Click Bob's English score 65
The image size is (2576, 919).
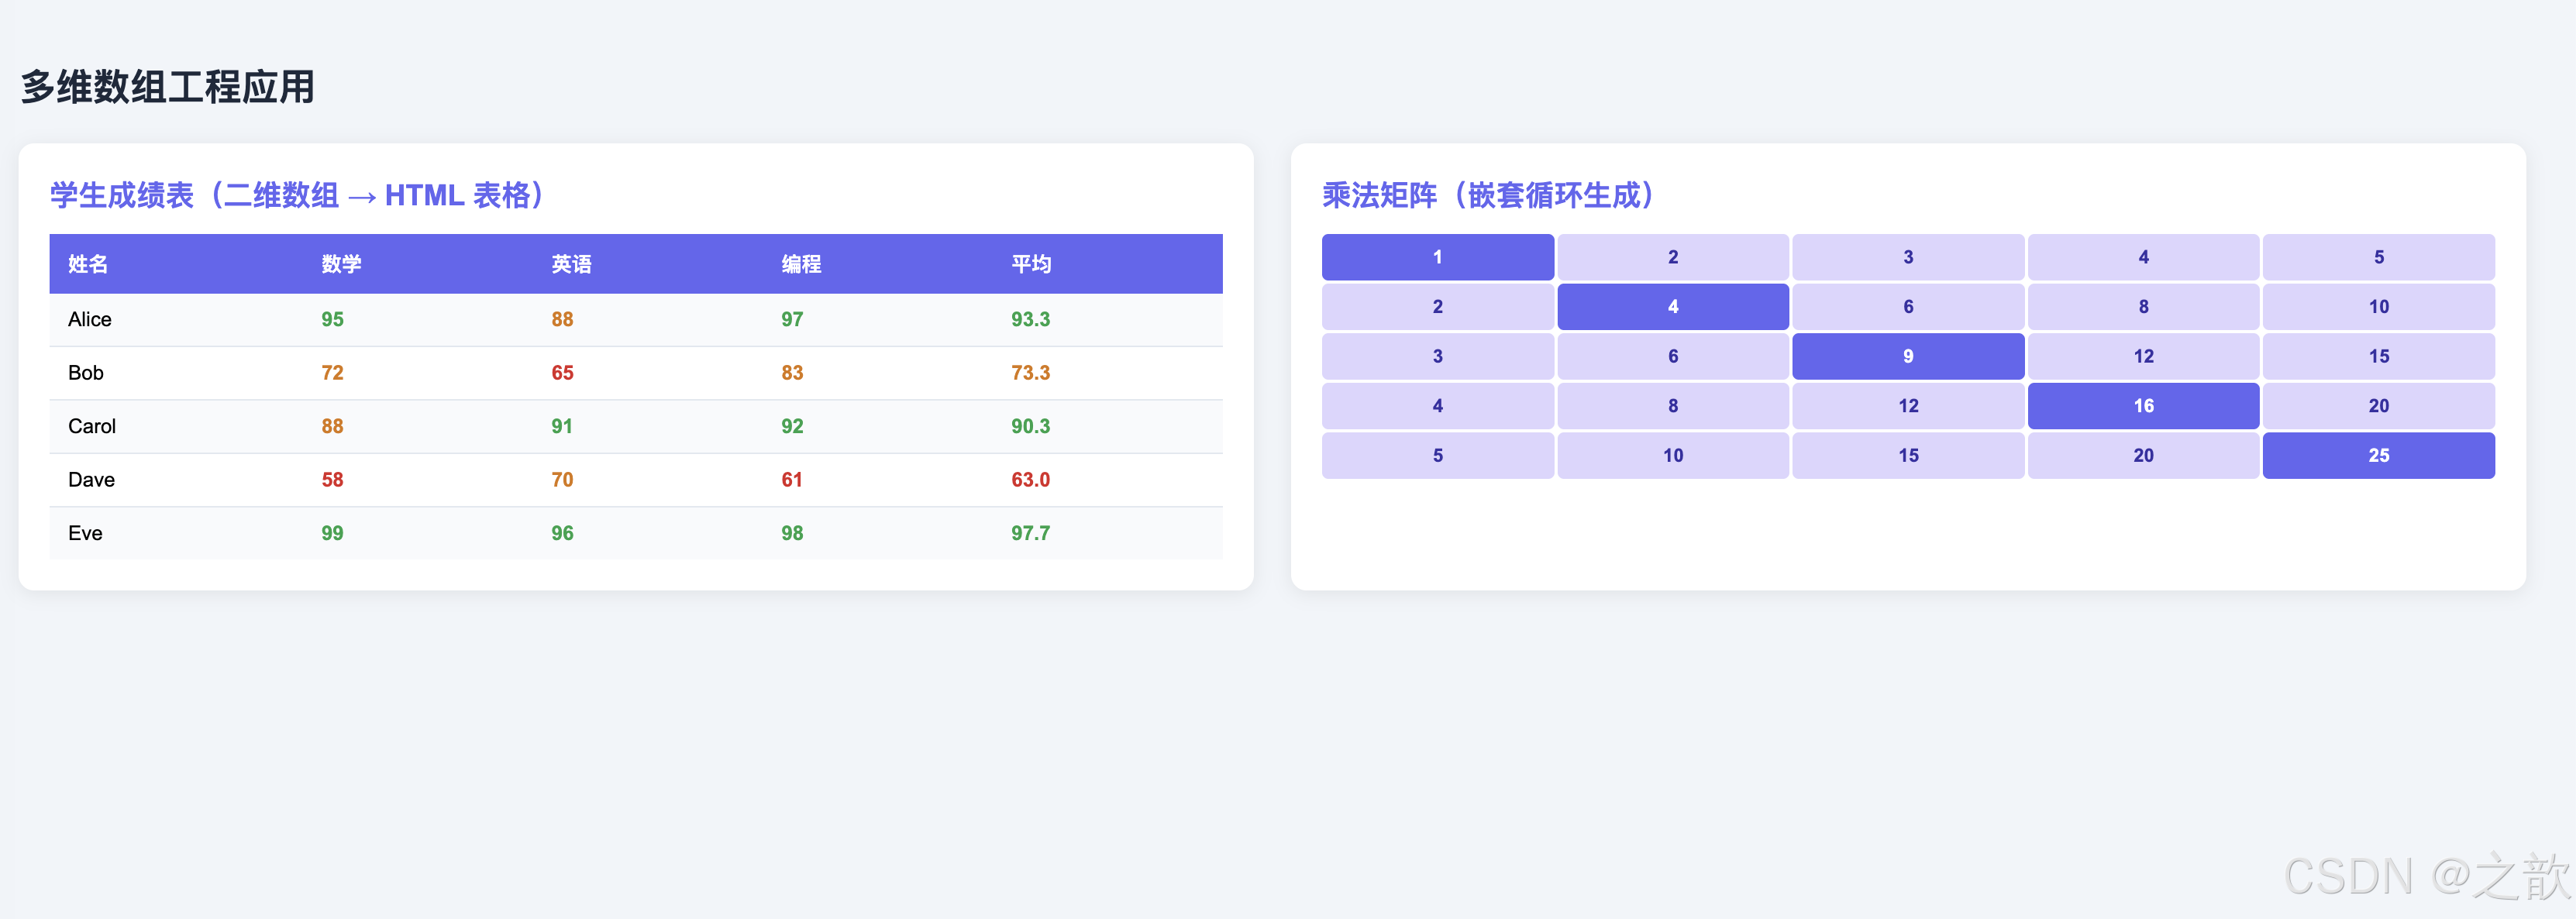coord(562,373)
